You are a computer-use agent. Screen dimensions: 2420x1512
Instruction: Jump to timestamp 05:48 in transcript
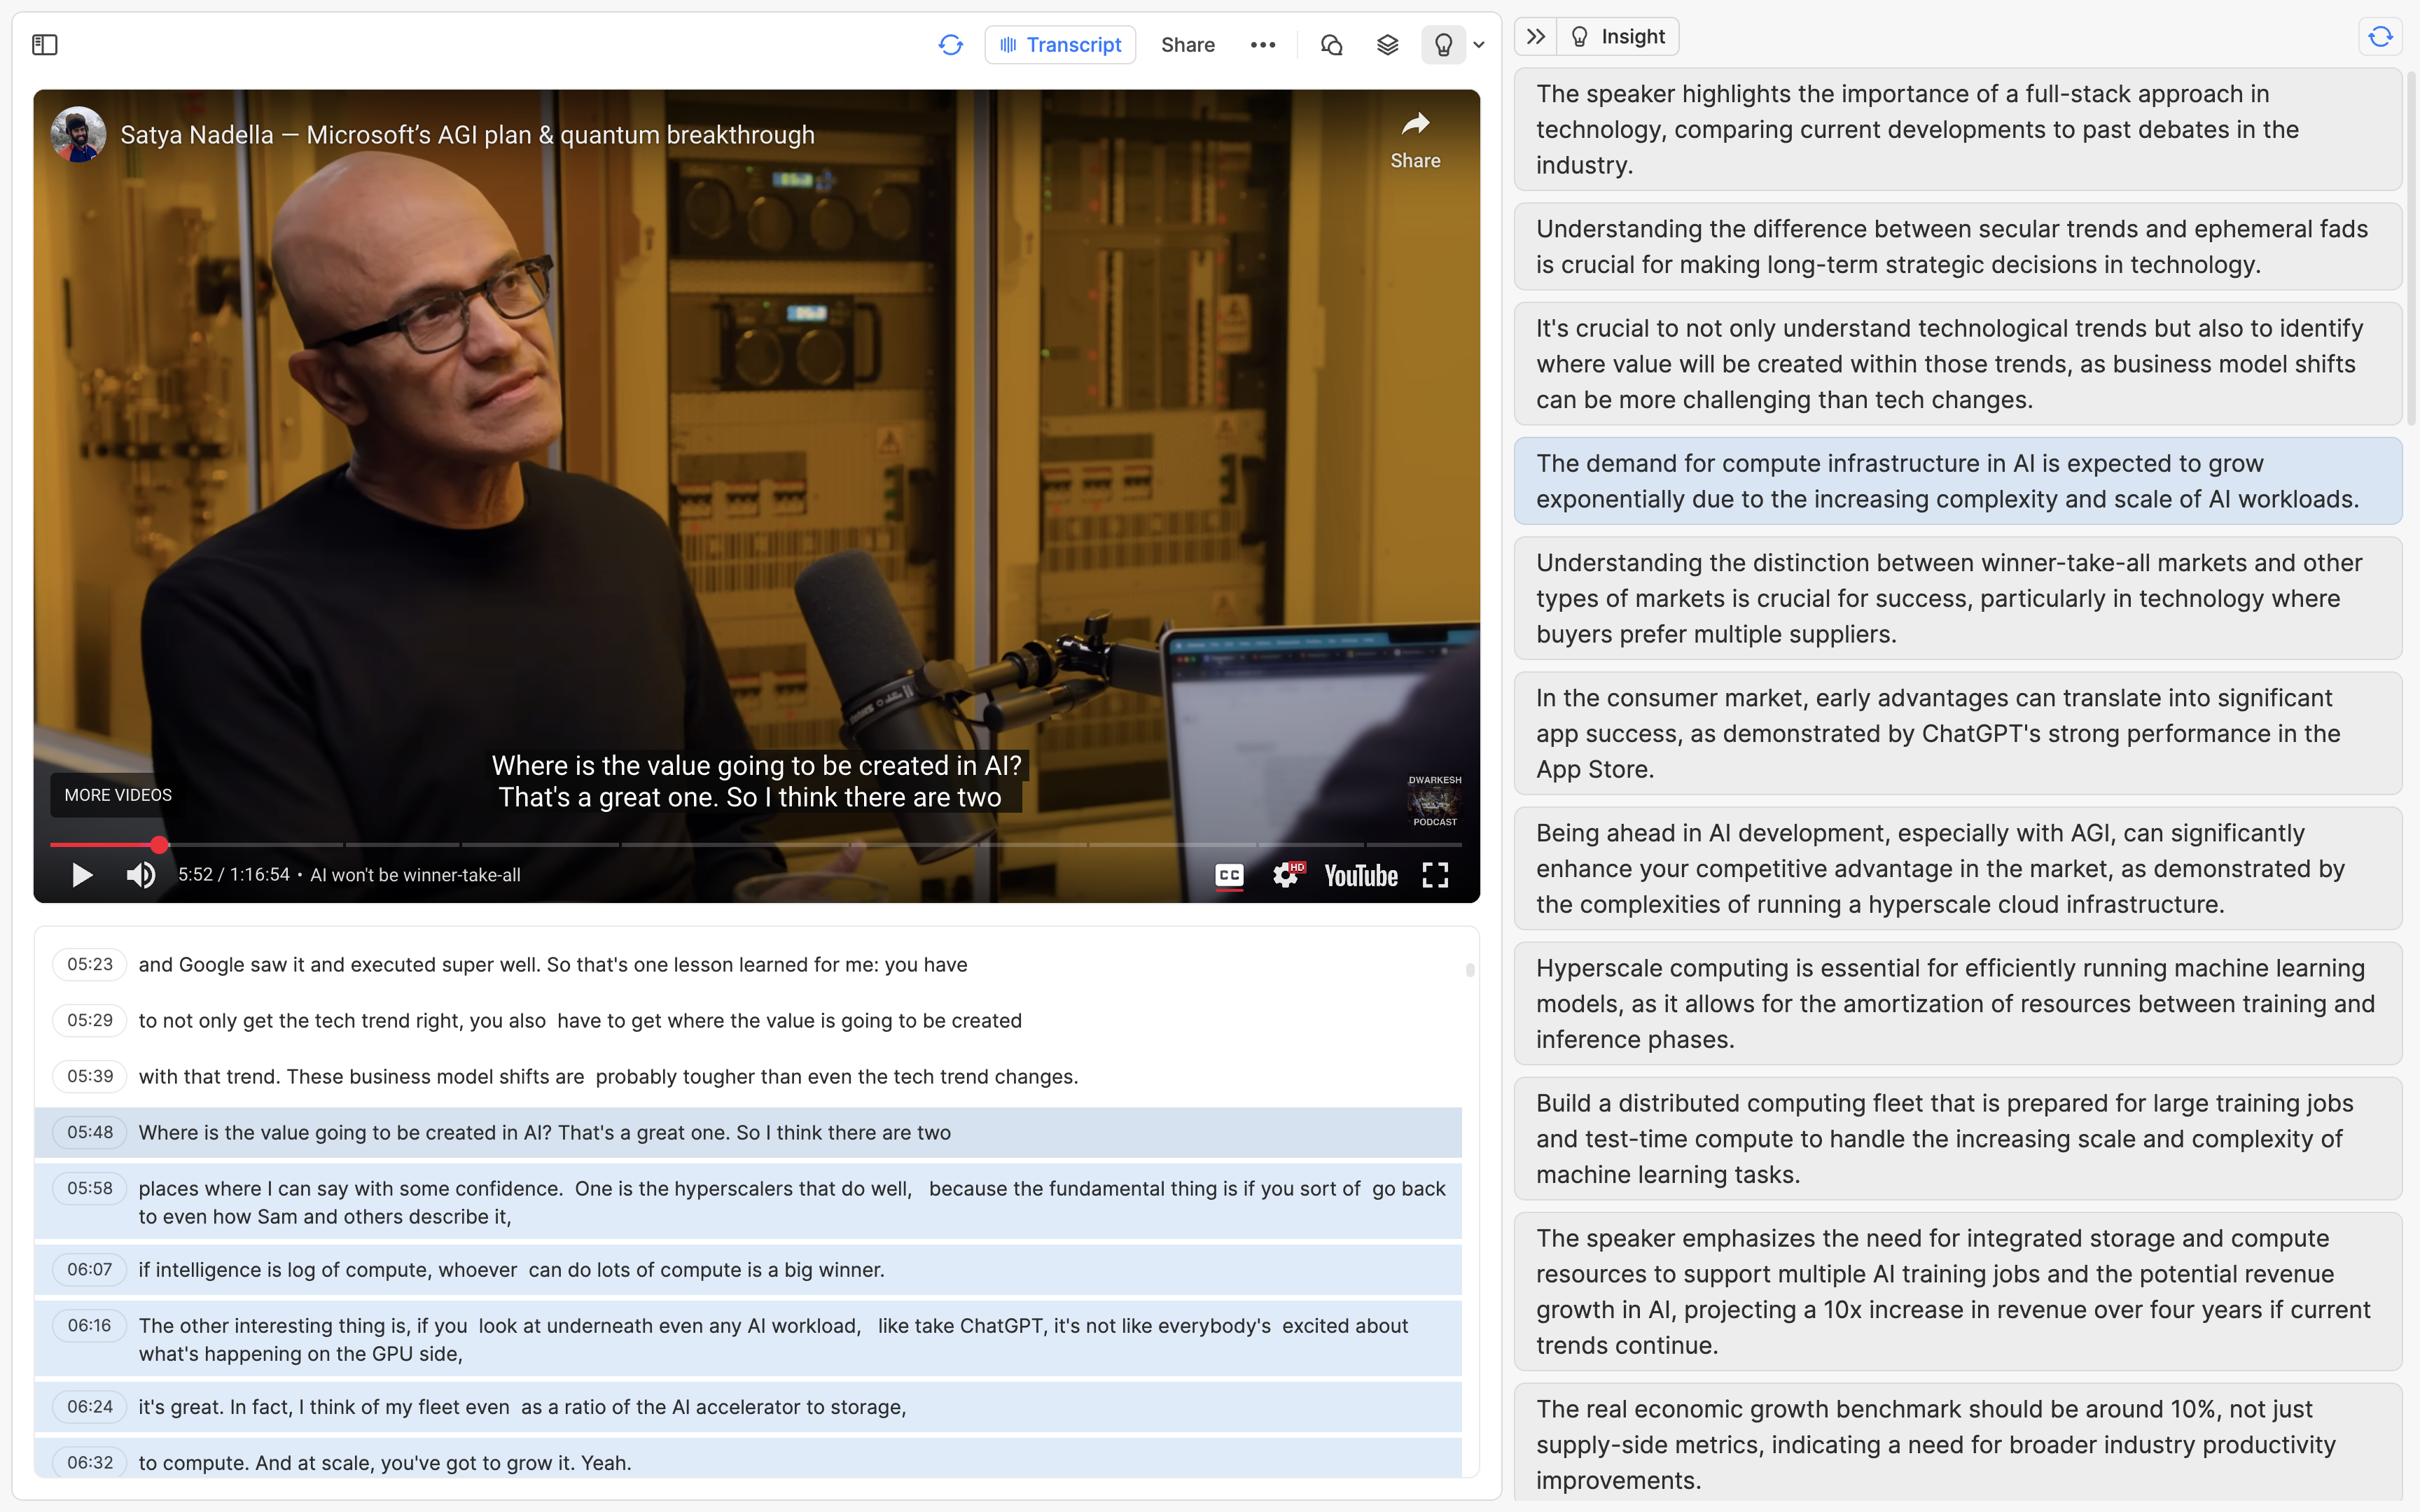click(90, 1132)
